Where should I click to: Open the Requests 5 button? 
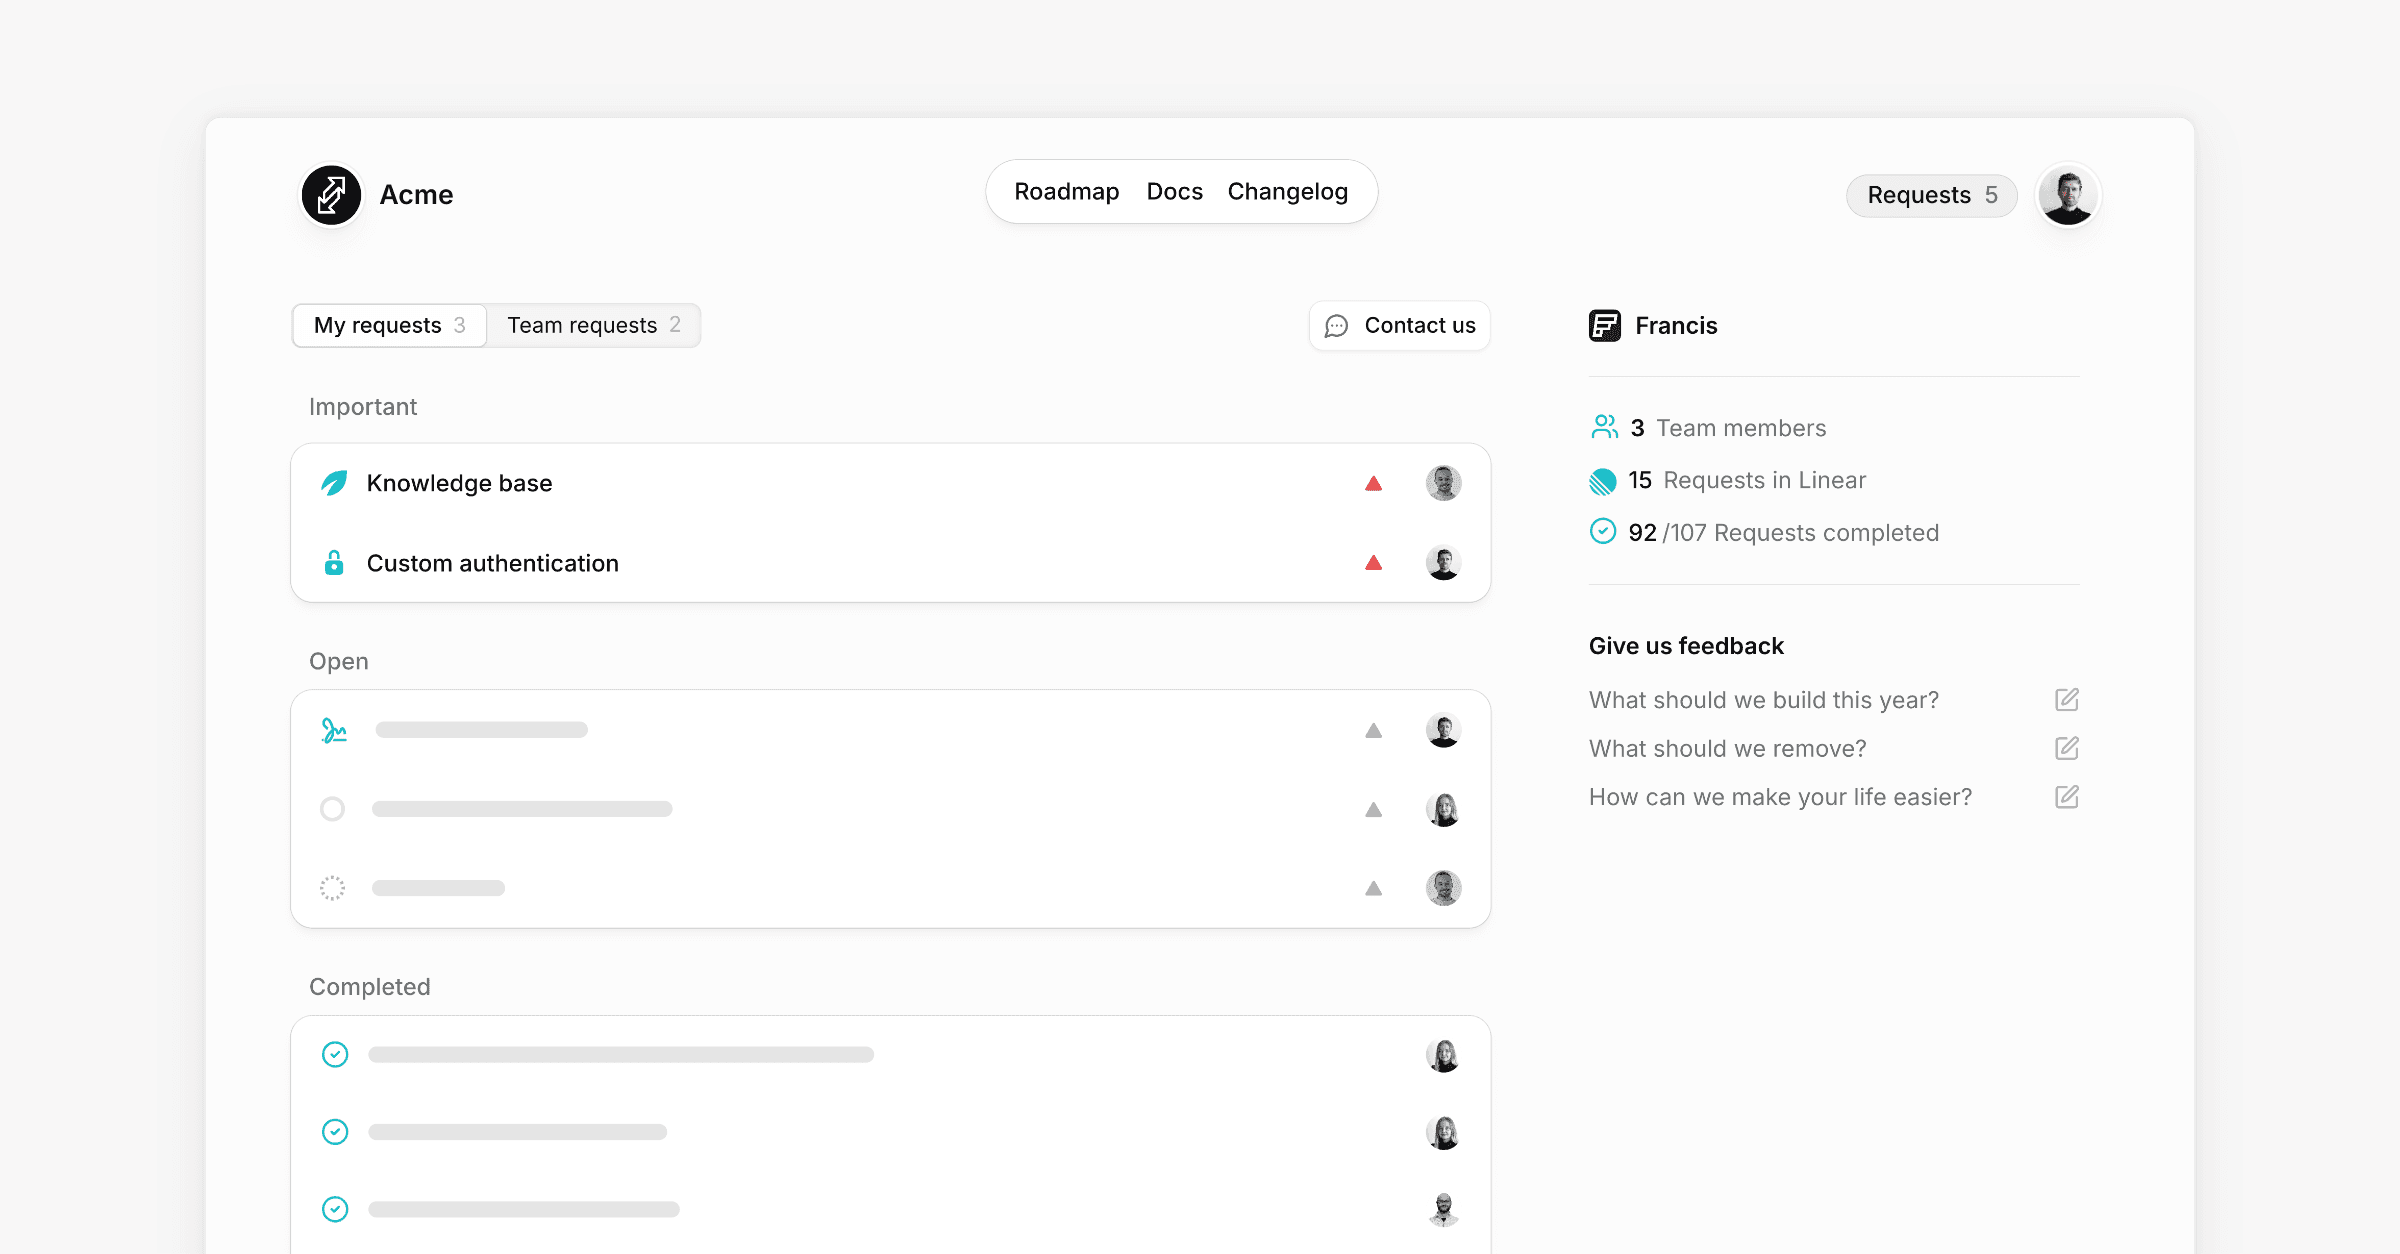1931,195
